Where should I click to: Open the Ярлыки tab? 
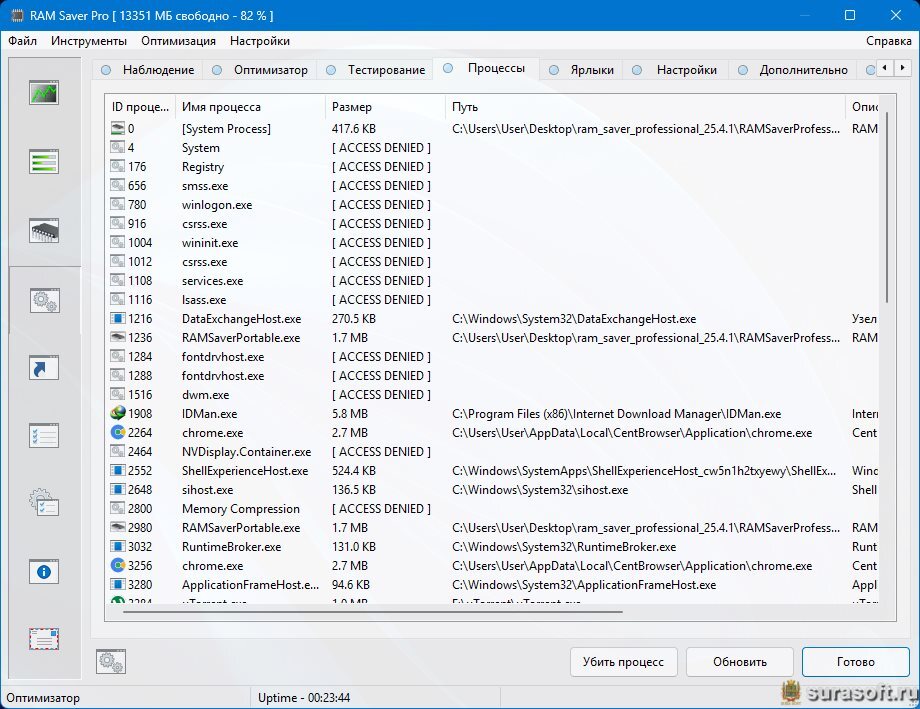581,70
